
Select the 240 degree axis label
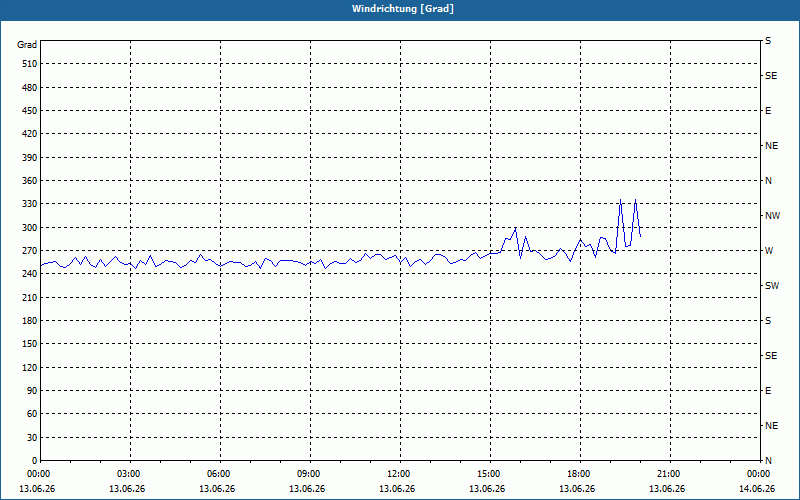click(x=30, y=274)
